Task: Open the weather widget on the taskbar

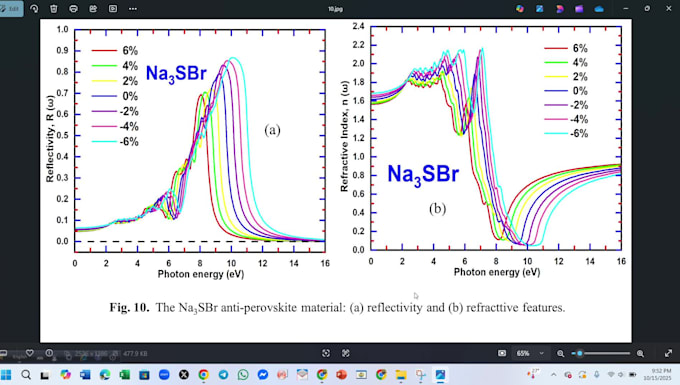Action: (x=533, y=374)
